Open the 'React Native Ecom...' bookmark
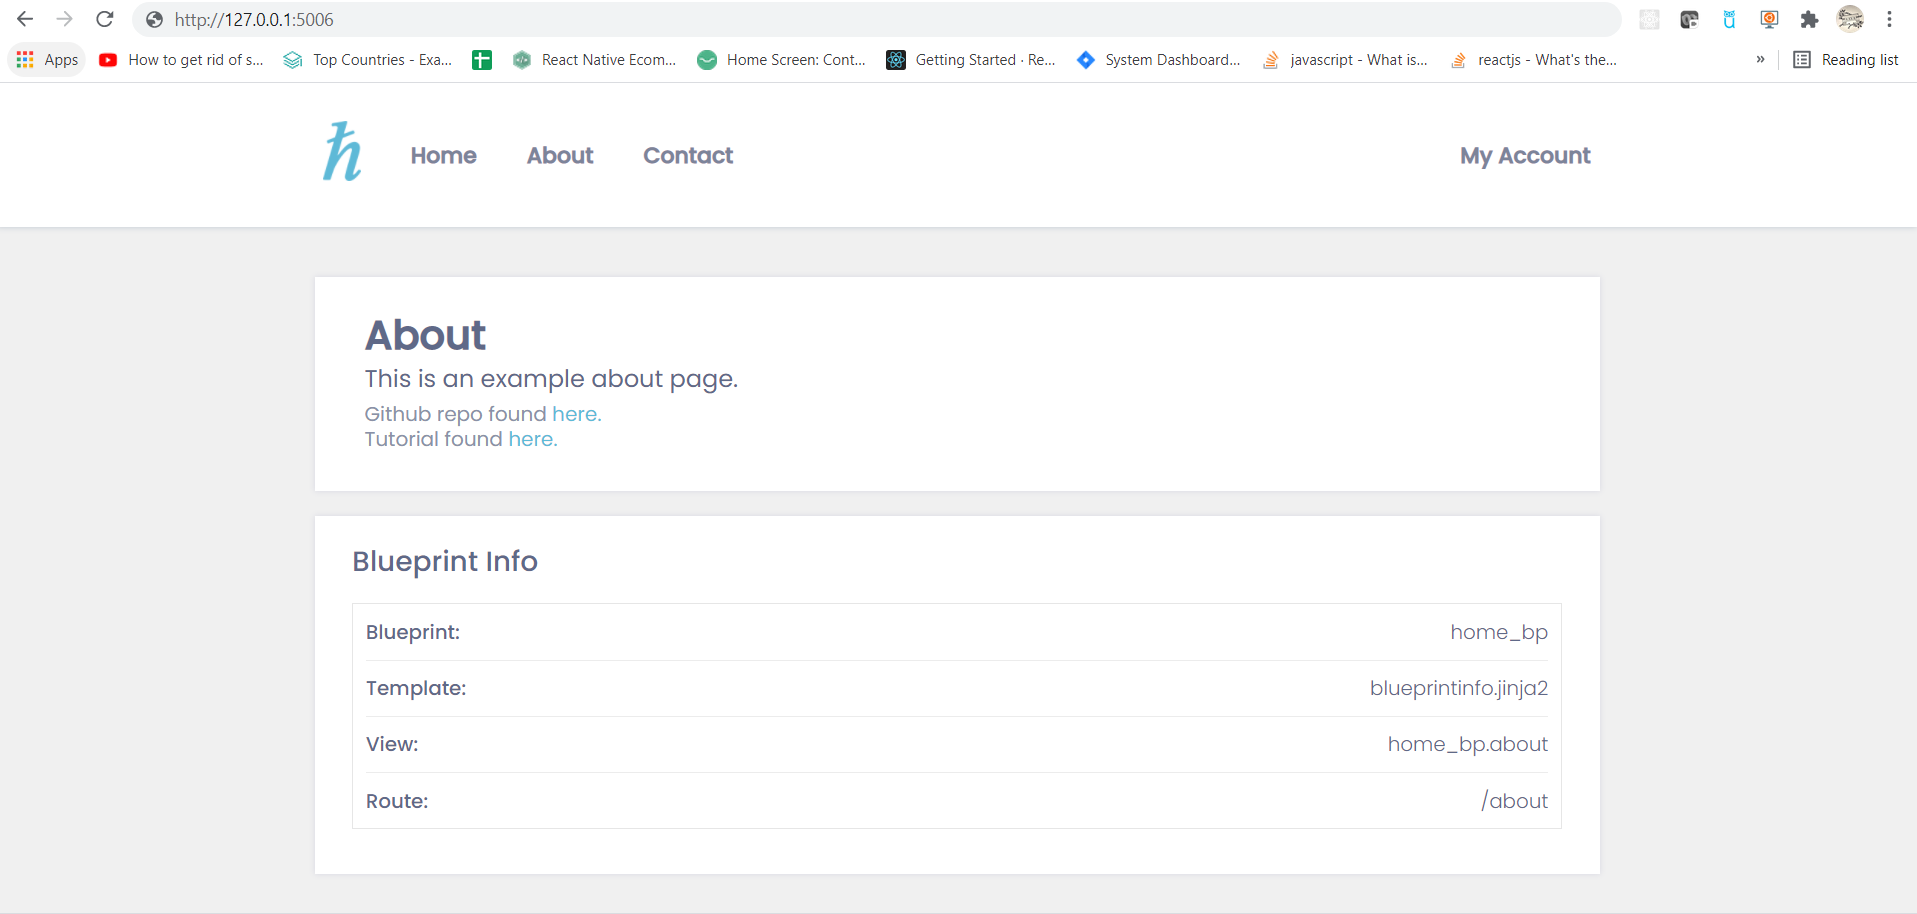Image resolution: width=1917 pixels, height=914 pixels. tap(594, 60)
